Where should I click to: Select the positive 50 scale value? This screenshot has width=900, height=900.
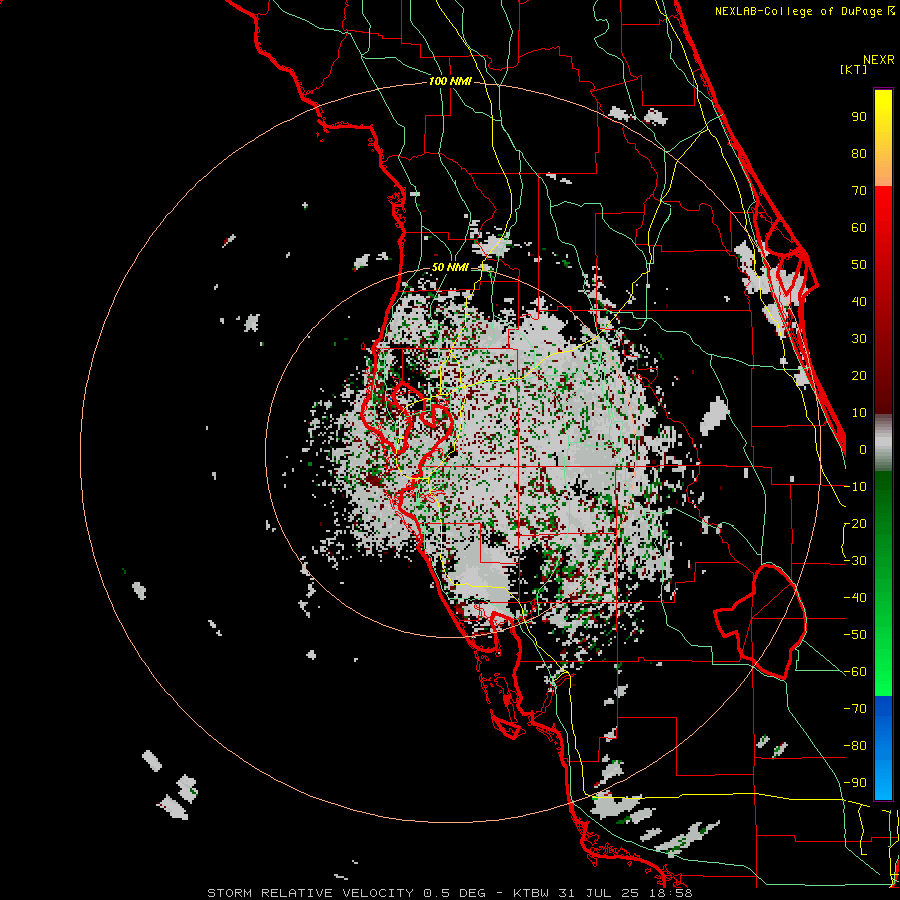coord(859,265)
